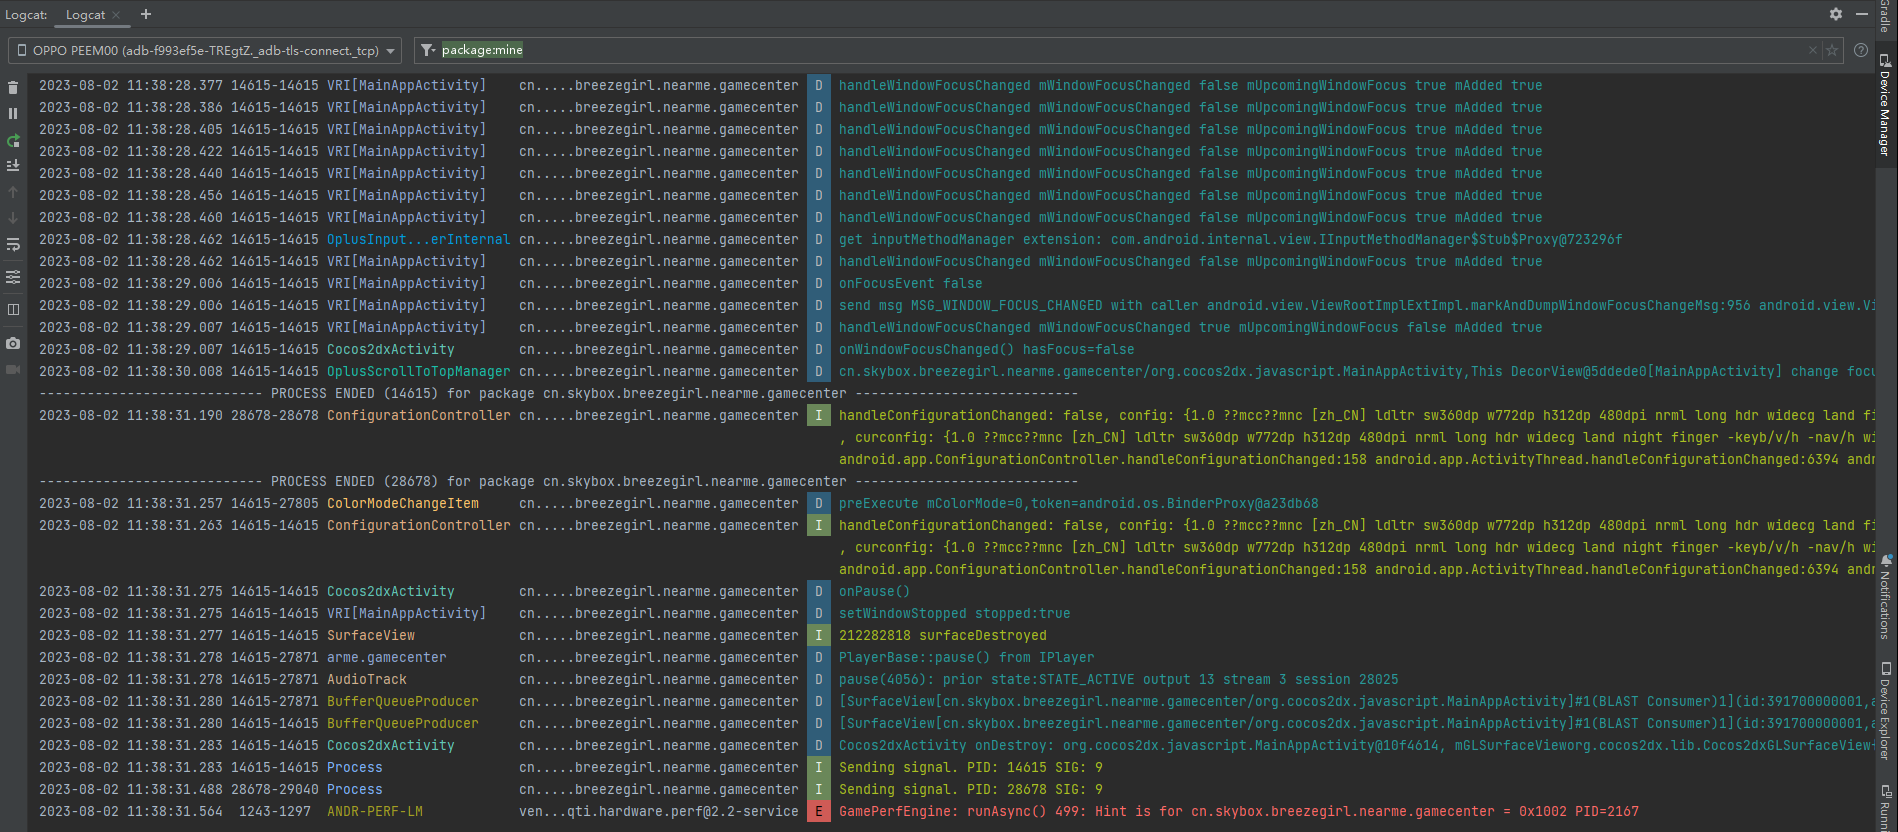Screen dimensions: 1898x832
Task: Click the 'PROCESS ENDED (28678)' separator line
Action: (x=558, y=481)
